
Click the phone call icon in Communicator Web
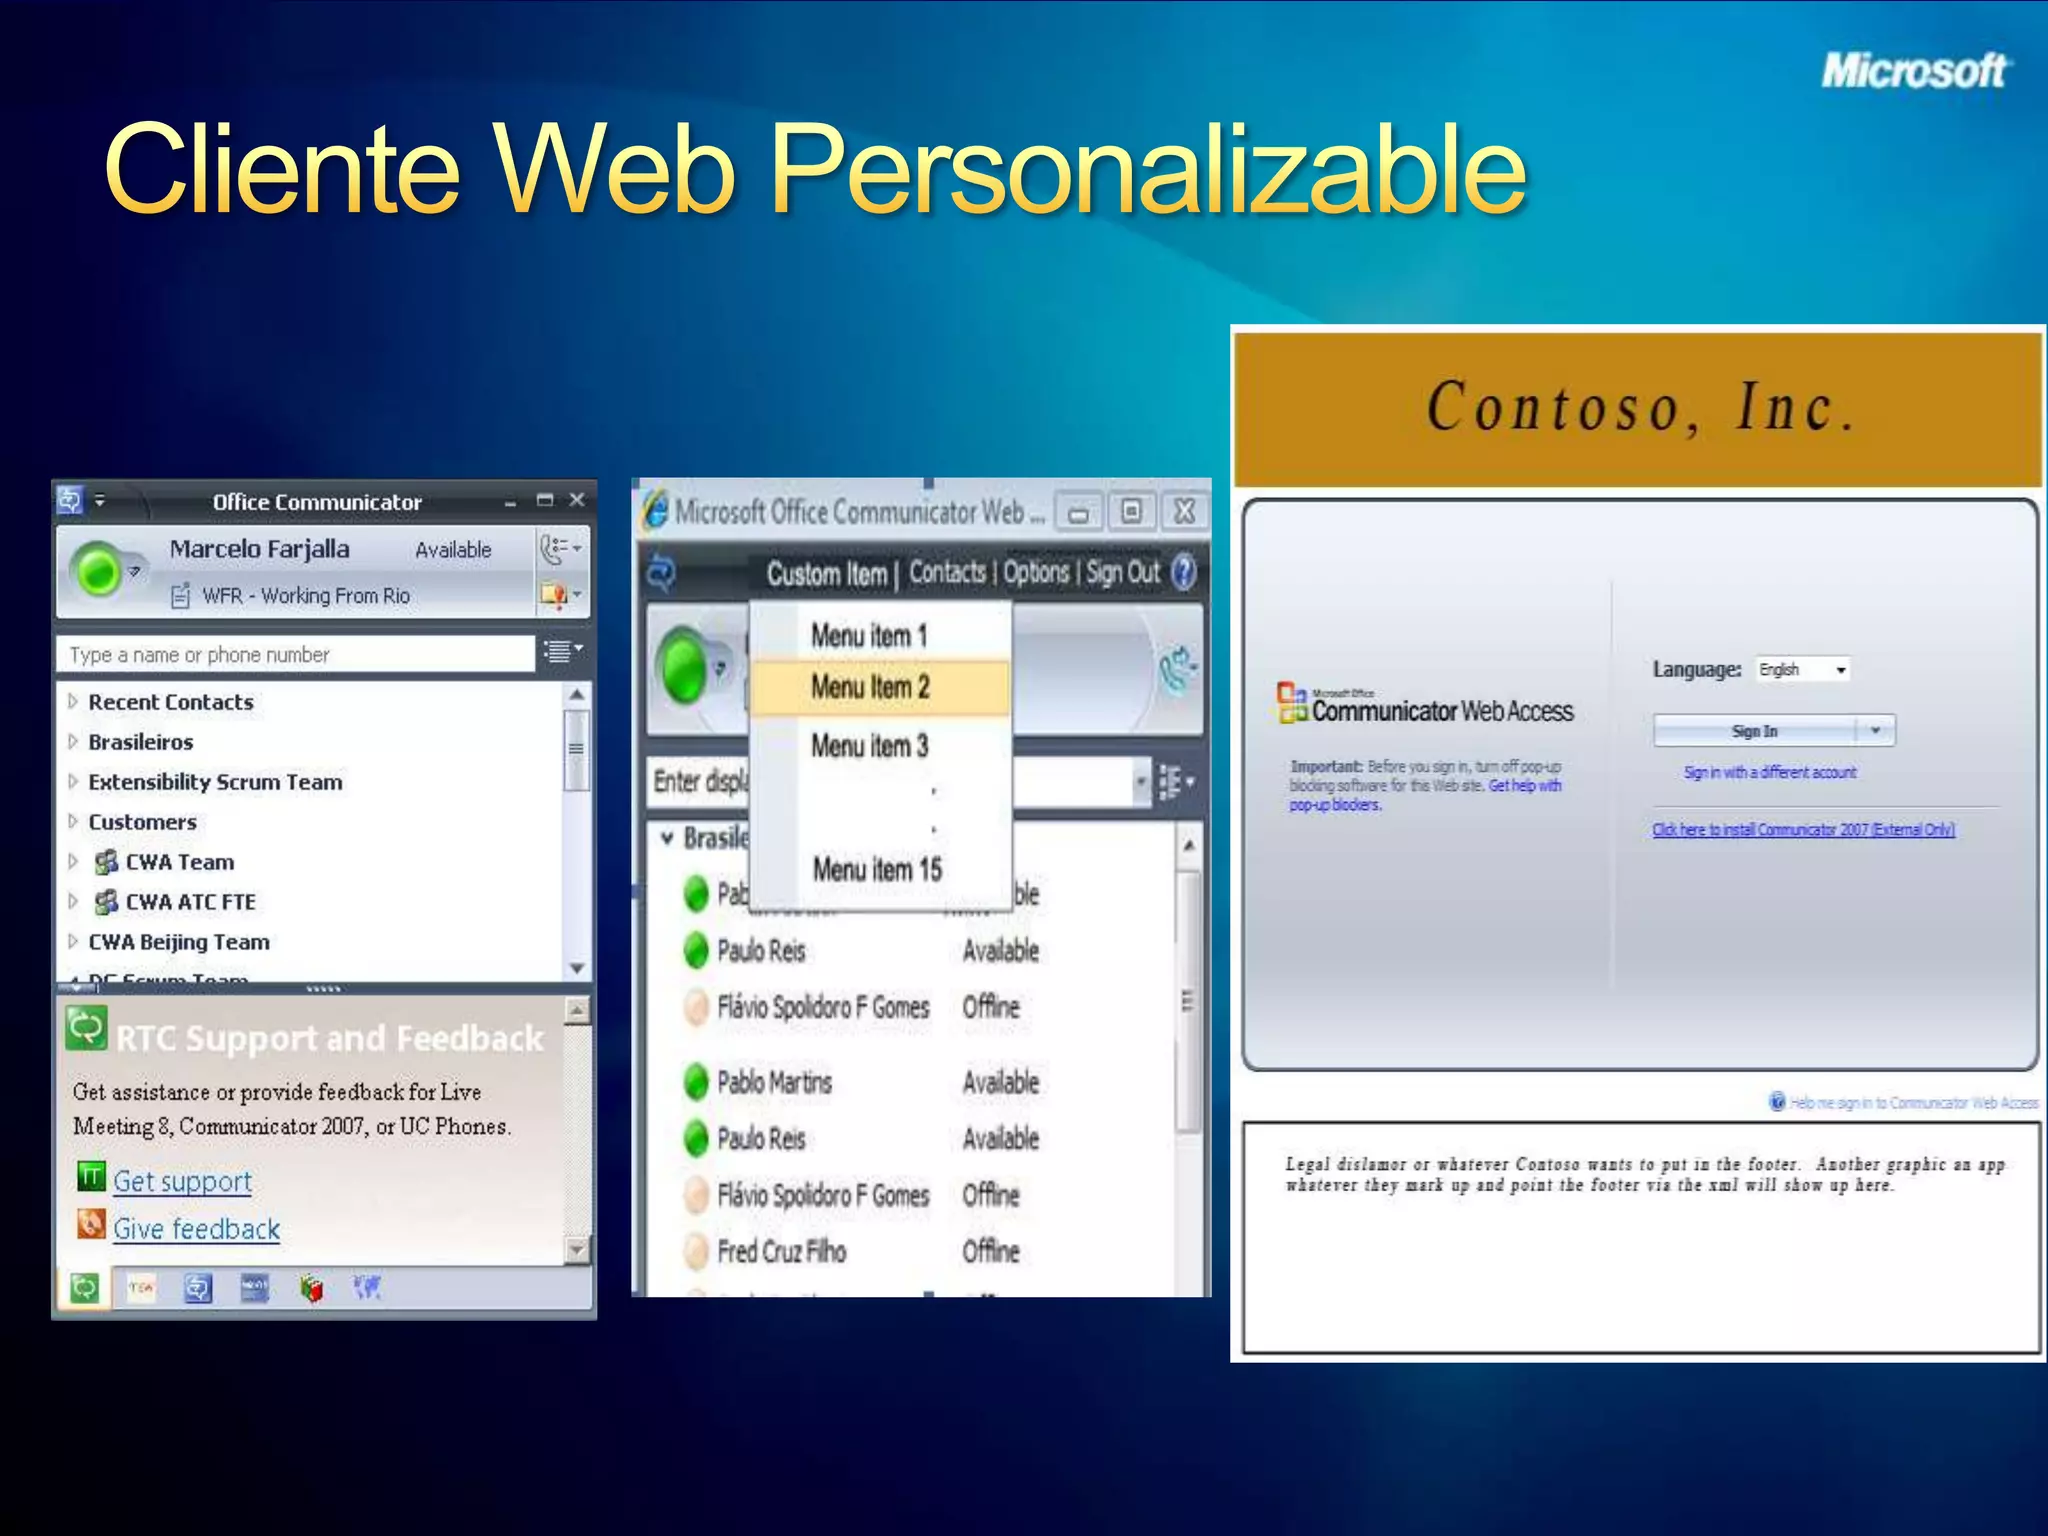click(1178, 671)
